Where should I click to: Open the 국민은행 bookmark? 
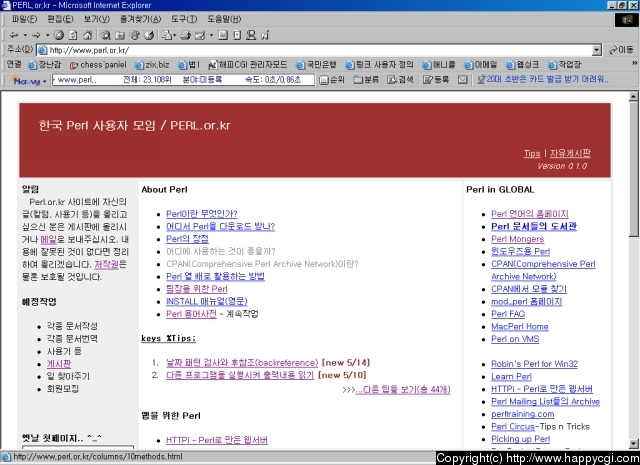(x=316, y=65)
